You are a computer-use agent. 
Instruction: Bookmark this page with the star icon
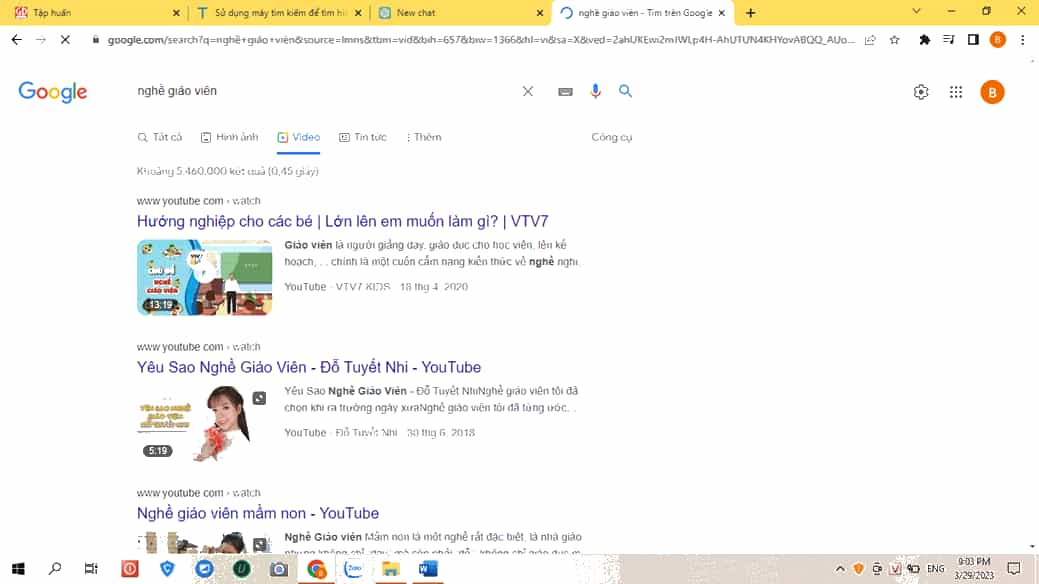tap(895, 40)
